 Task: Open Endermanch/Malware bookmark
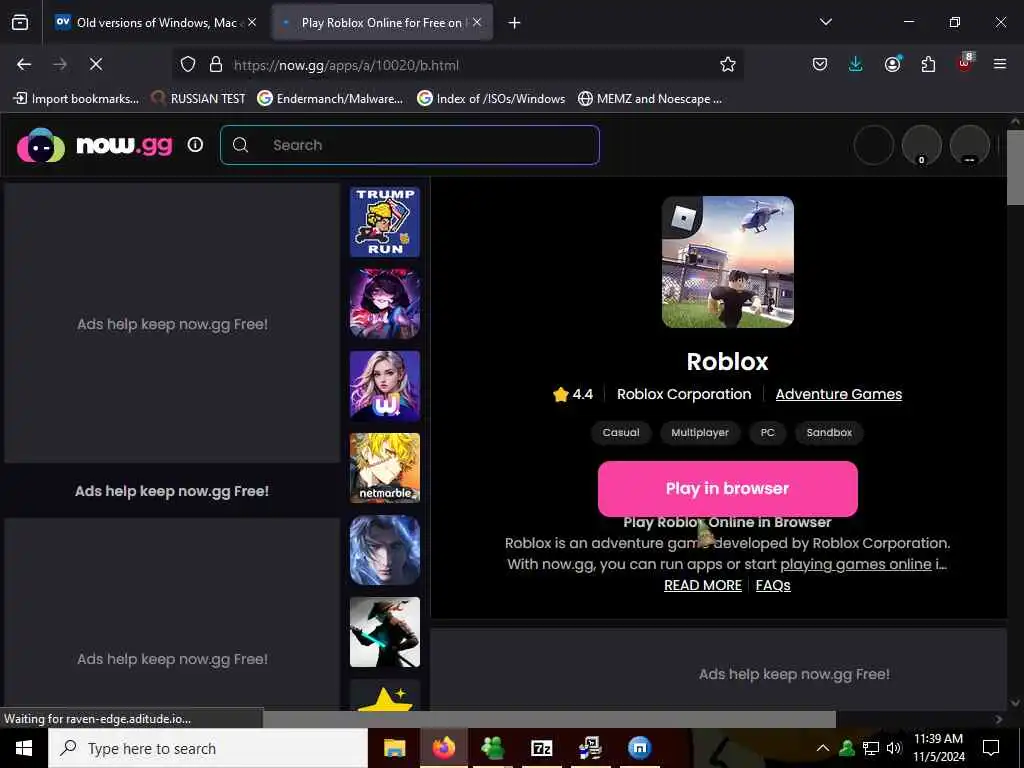(330, 99)
